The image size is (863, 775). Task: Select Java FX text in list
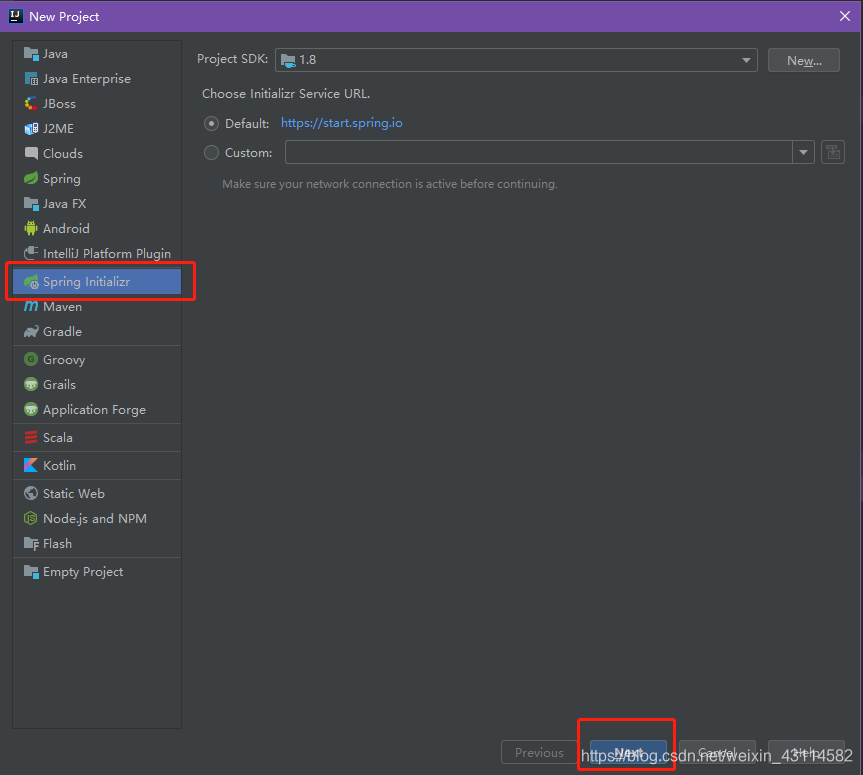[64, 204]
